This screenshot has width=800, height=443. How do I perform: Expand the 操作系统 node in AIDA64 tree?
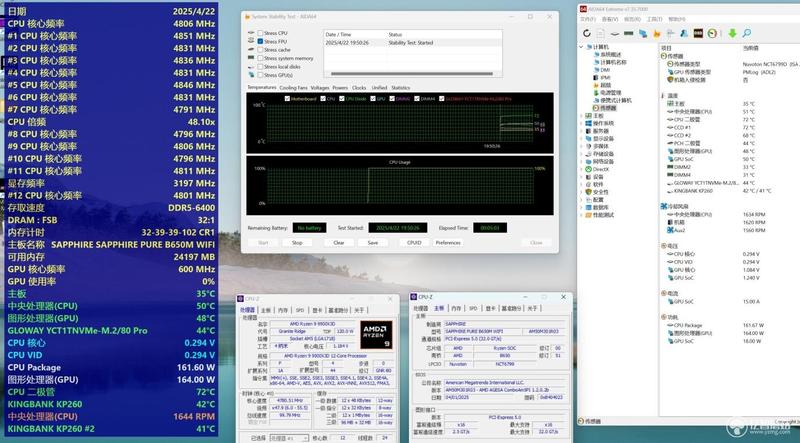coord(581,124)
